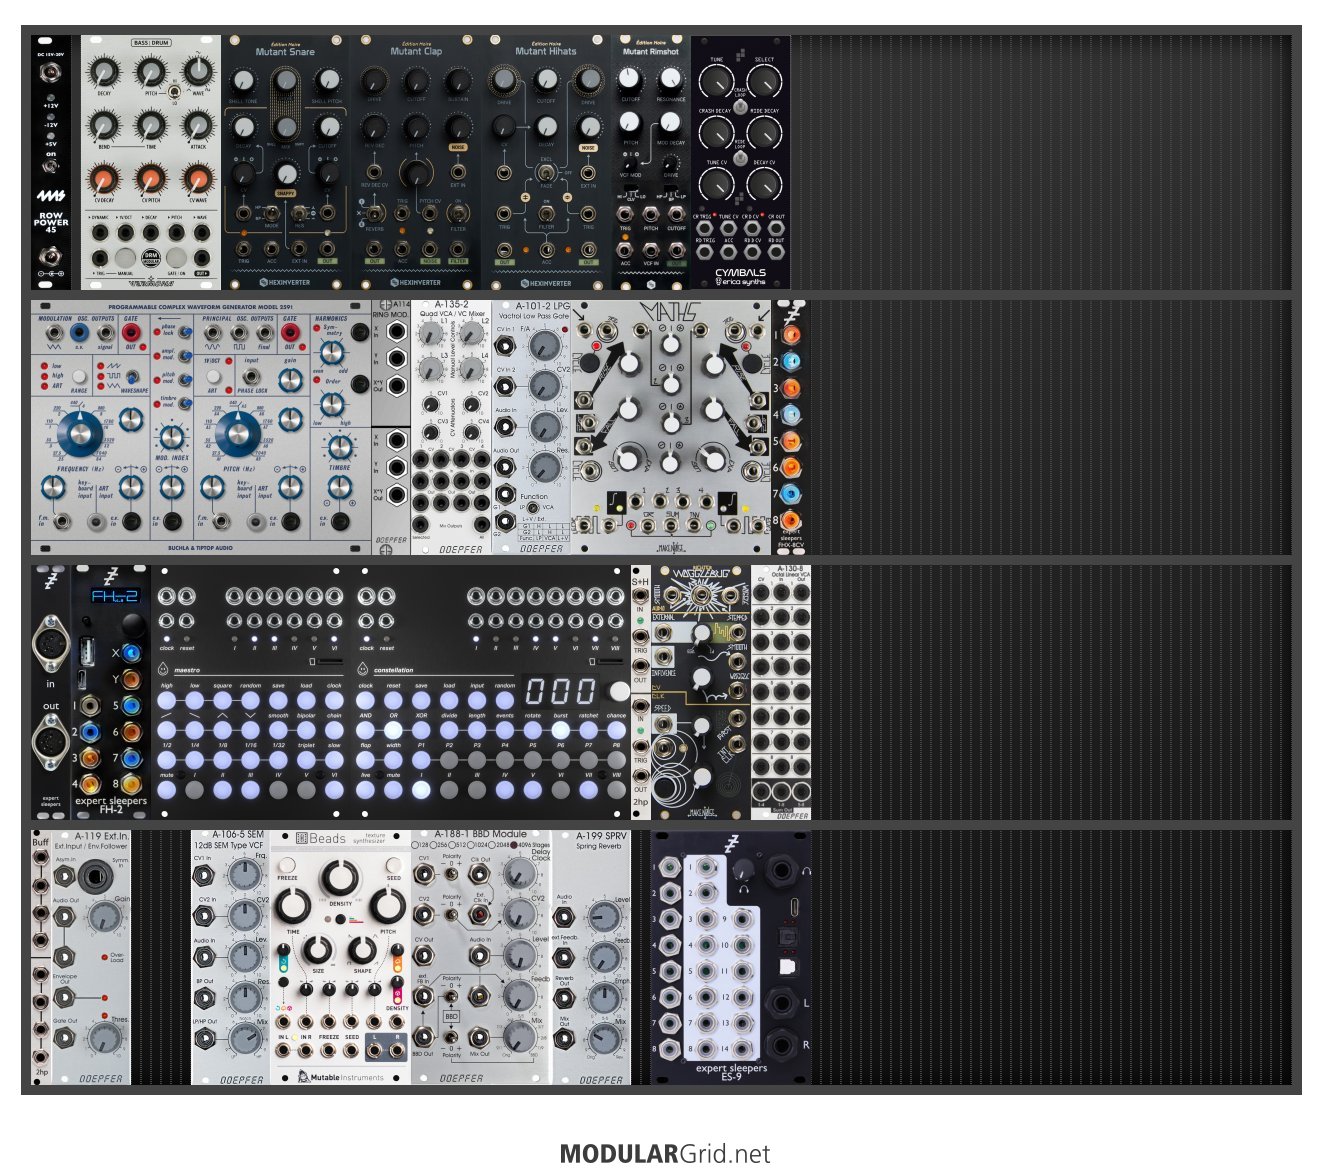The width and height of the screenshot is (1332, 1175).
Task: Click the Z logo above the FH-2 display
Action: coord(111,575)
